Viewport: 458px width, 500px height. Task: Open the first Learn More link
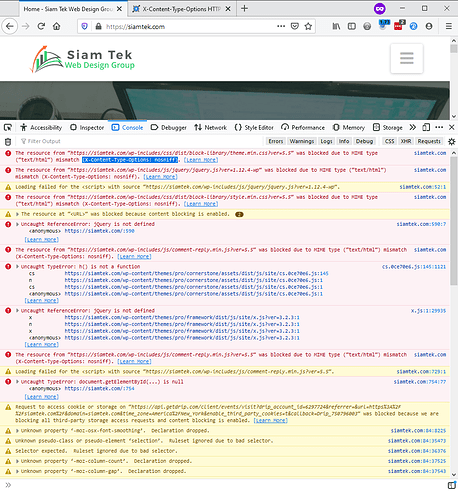pos(201,160)
